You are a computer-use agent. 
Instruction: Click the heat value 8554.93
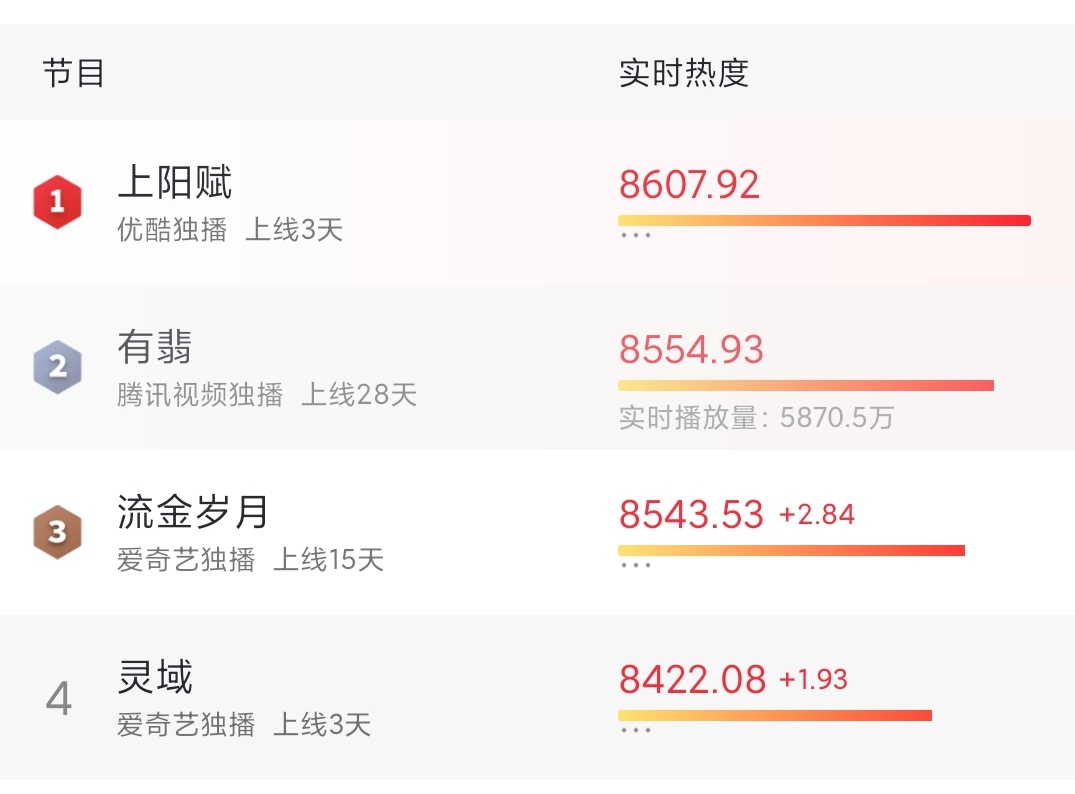click(691, 350)
